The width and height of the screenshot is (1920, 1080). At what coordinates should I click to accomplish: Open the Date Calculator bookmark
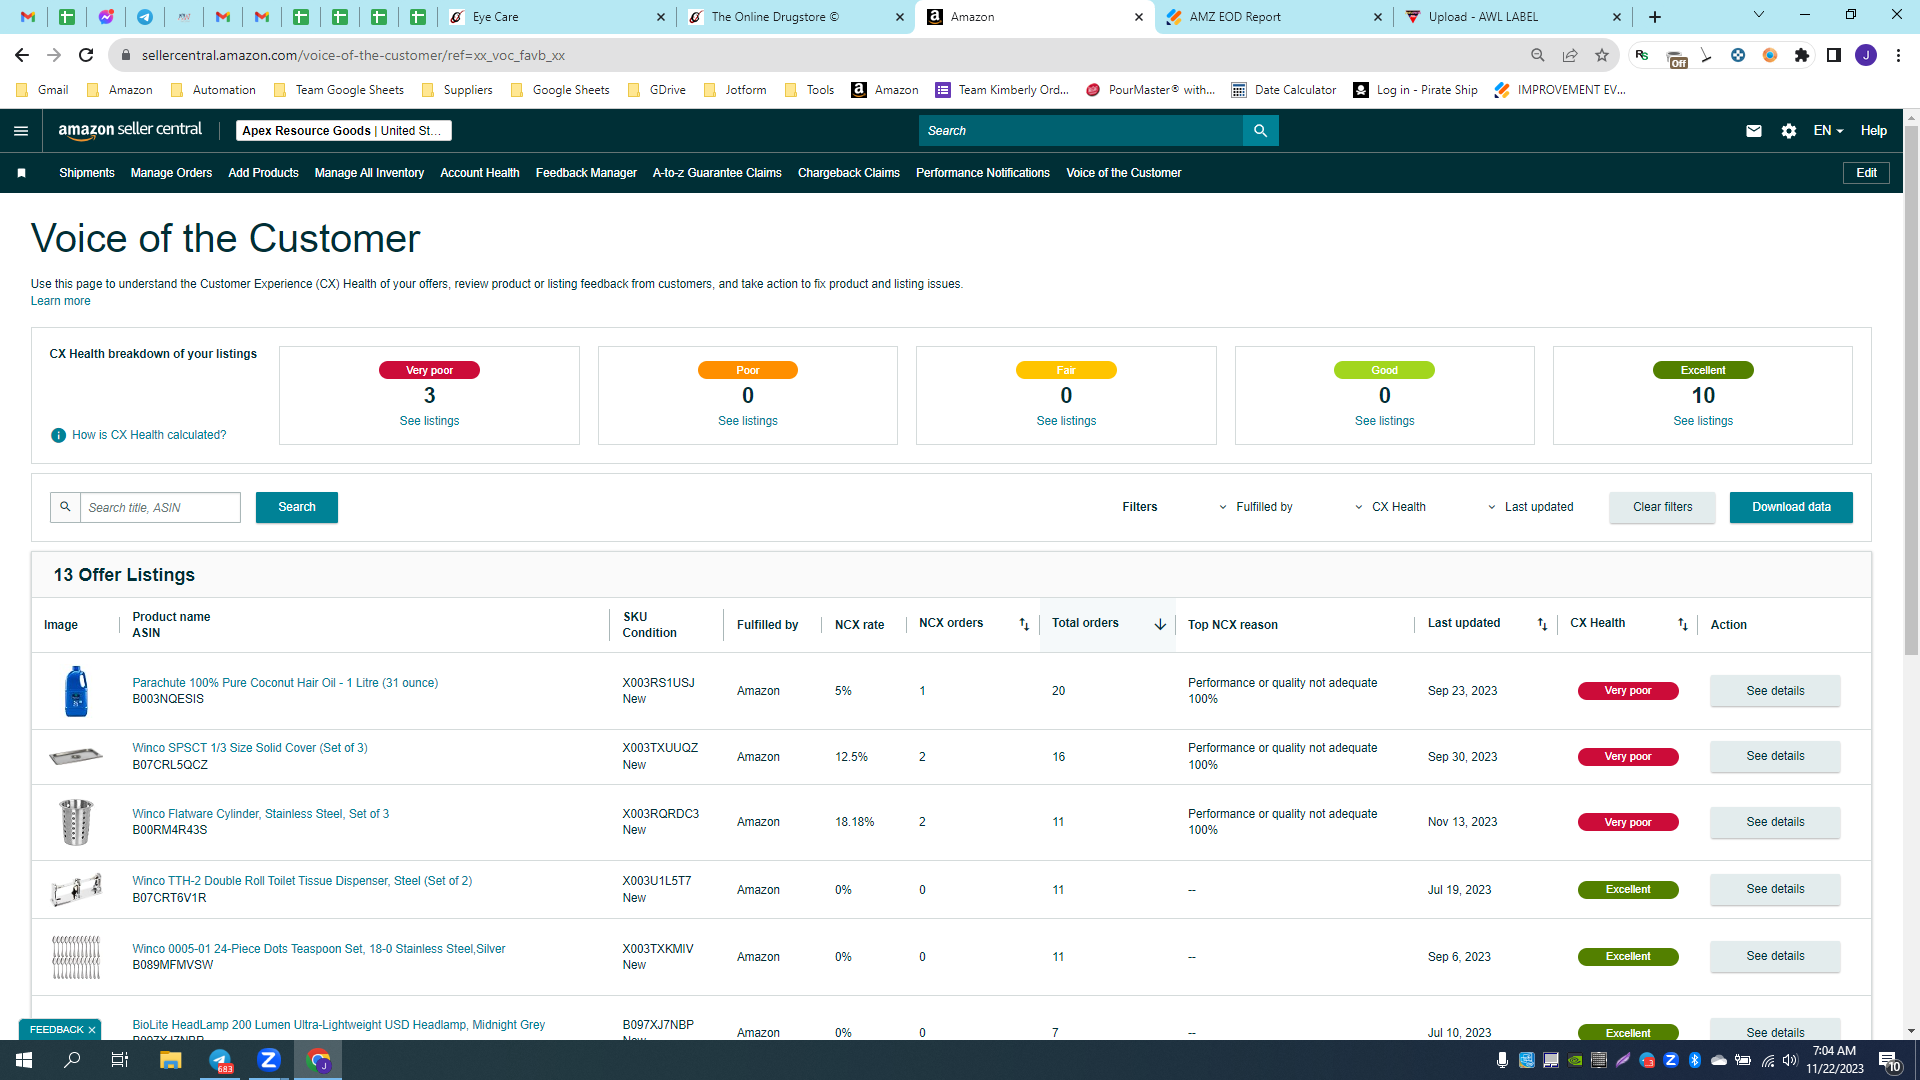[1284, 90]
